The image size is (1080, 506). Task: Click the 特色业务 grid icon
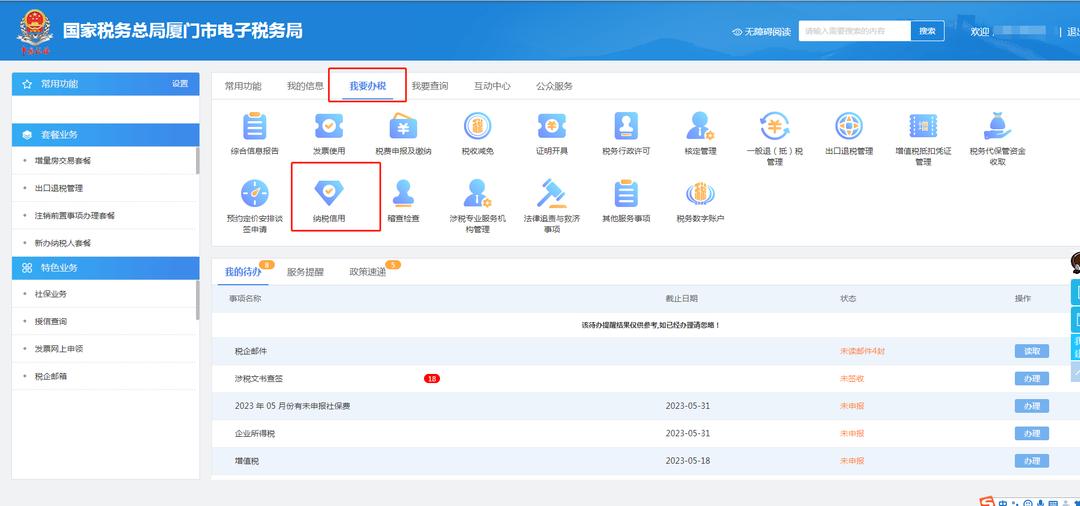(x=27, y=268)
